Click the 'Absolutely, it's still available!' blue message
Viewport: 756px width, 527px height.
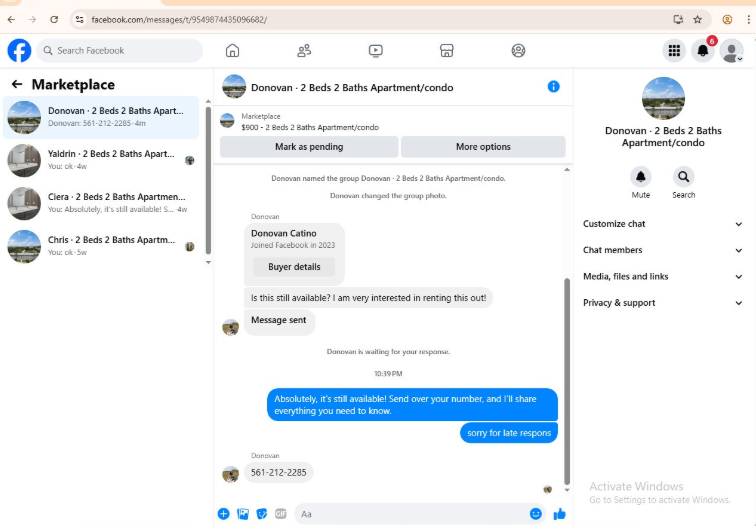(412, 405)
